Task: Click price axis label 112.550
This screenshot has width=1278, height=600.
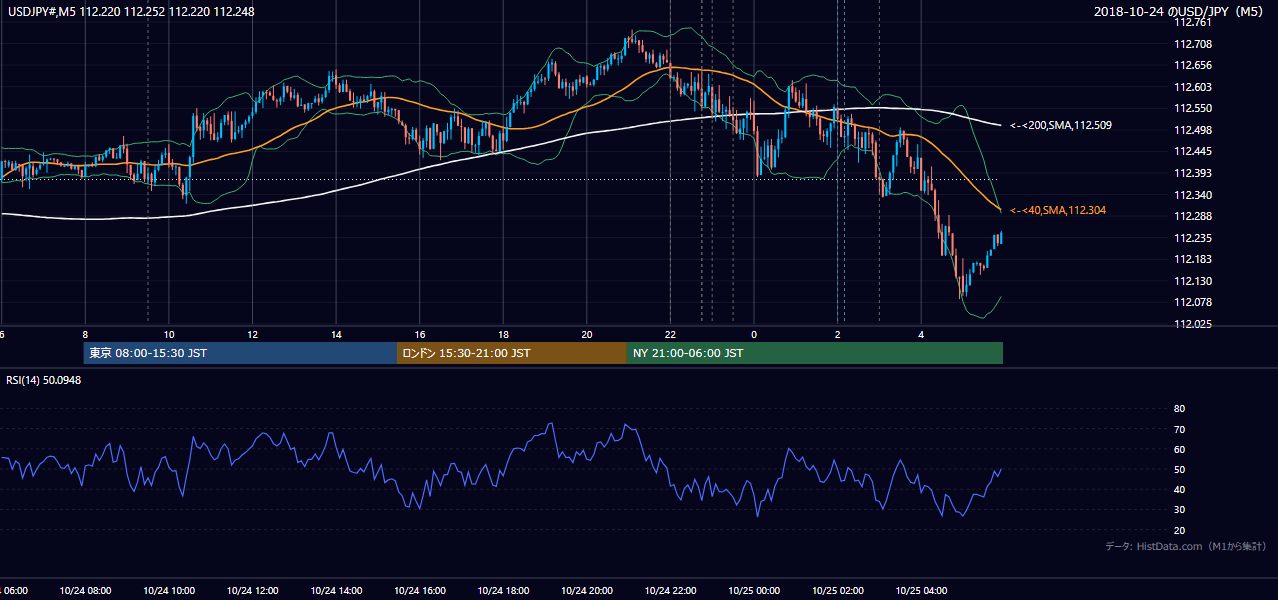Action: coord(1193,109)
